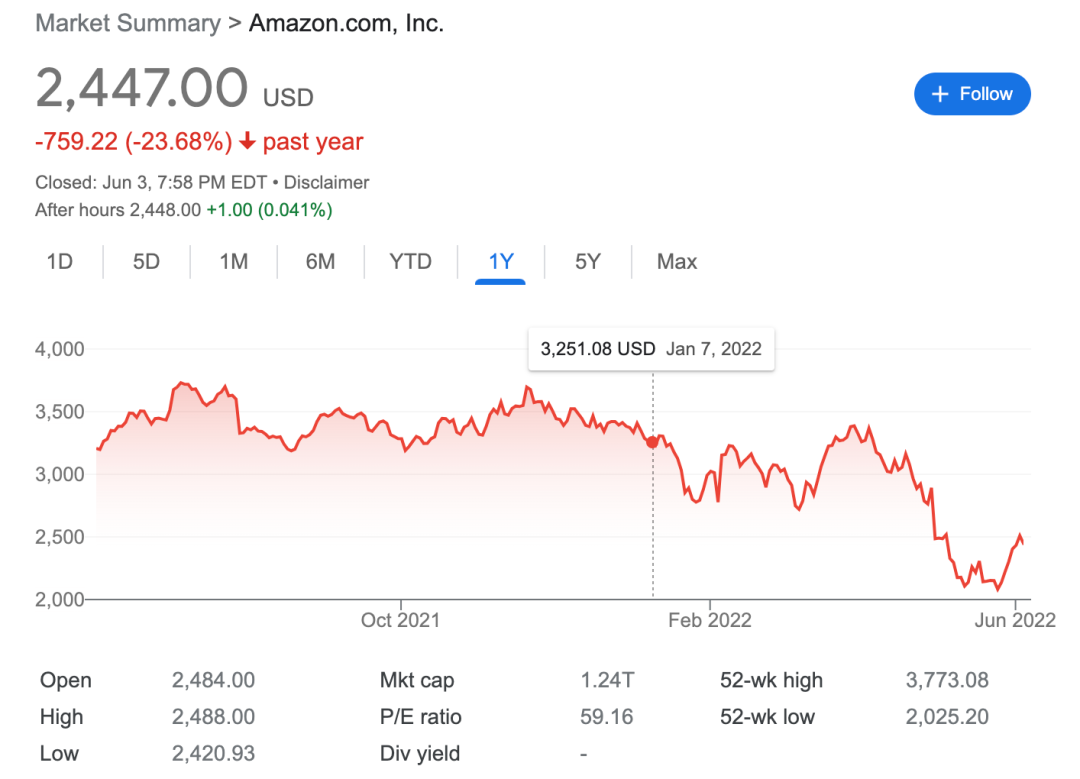Image resolution: width=1080 pixels, height=779 pixels.
Task: Switch to YTD view
Action: [410, 262]
